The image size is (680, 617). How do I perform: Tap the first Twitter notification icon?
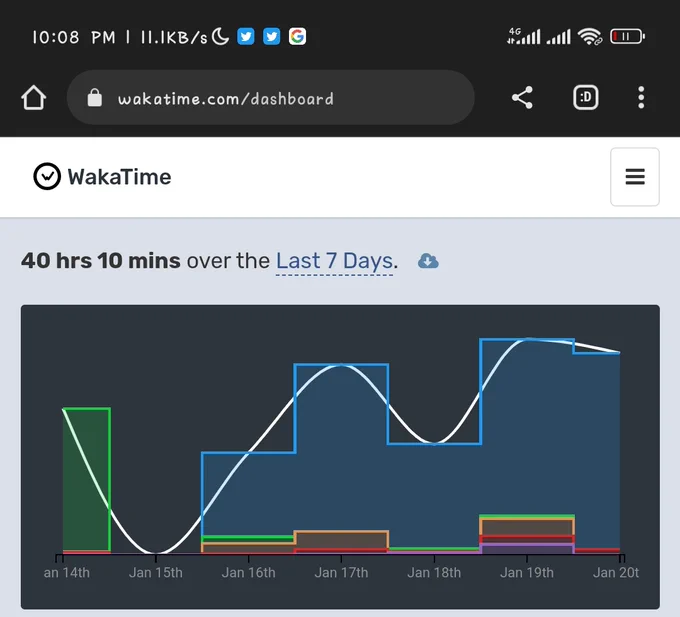(246, 36)
